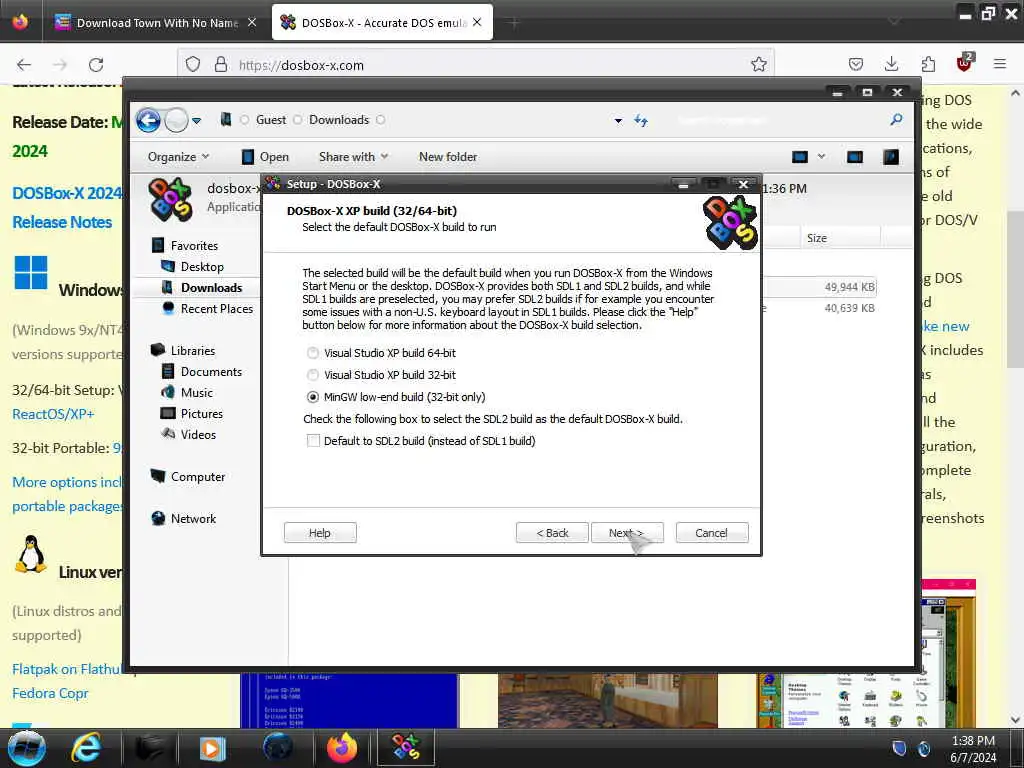
Task: Expand address bar history dropdown
Action: click(x=618, y=121)
